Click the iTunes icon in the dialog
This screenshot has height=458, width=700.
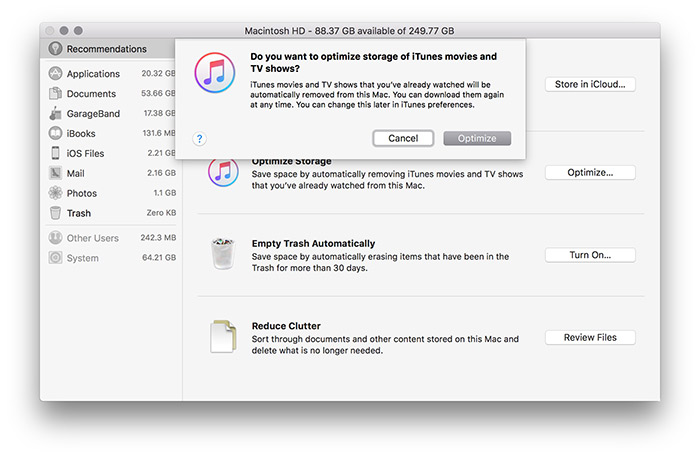[x=215, y=73]
